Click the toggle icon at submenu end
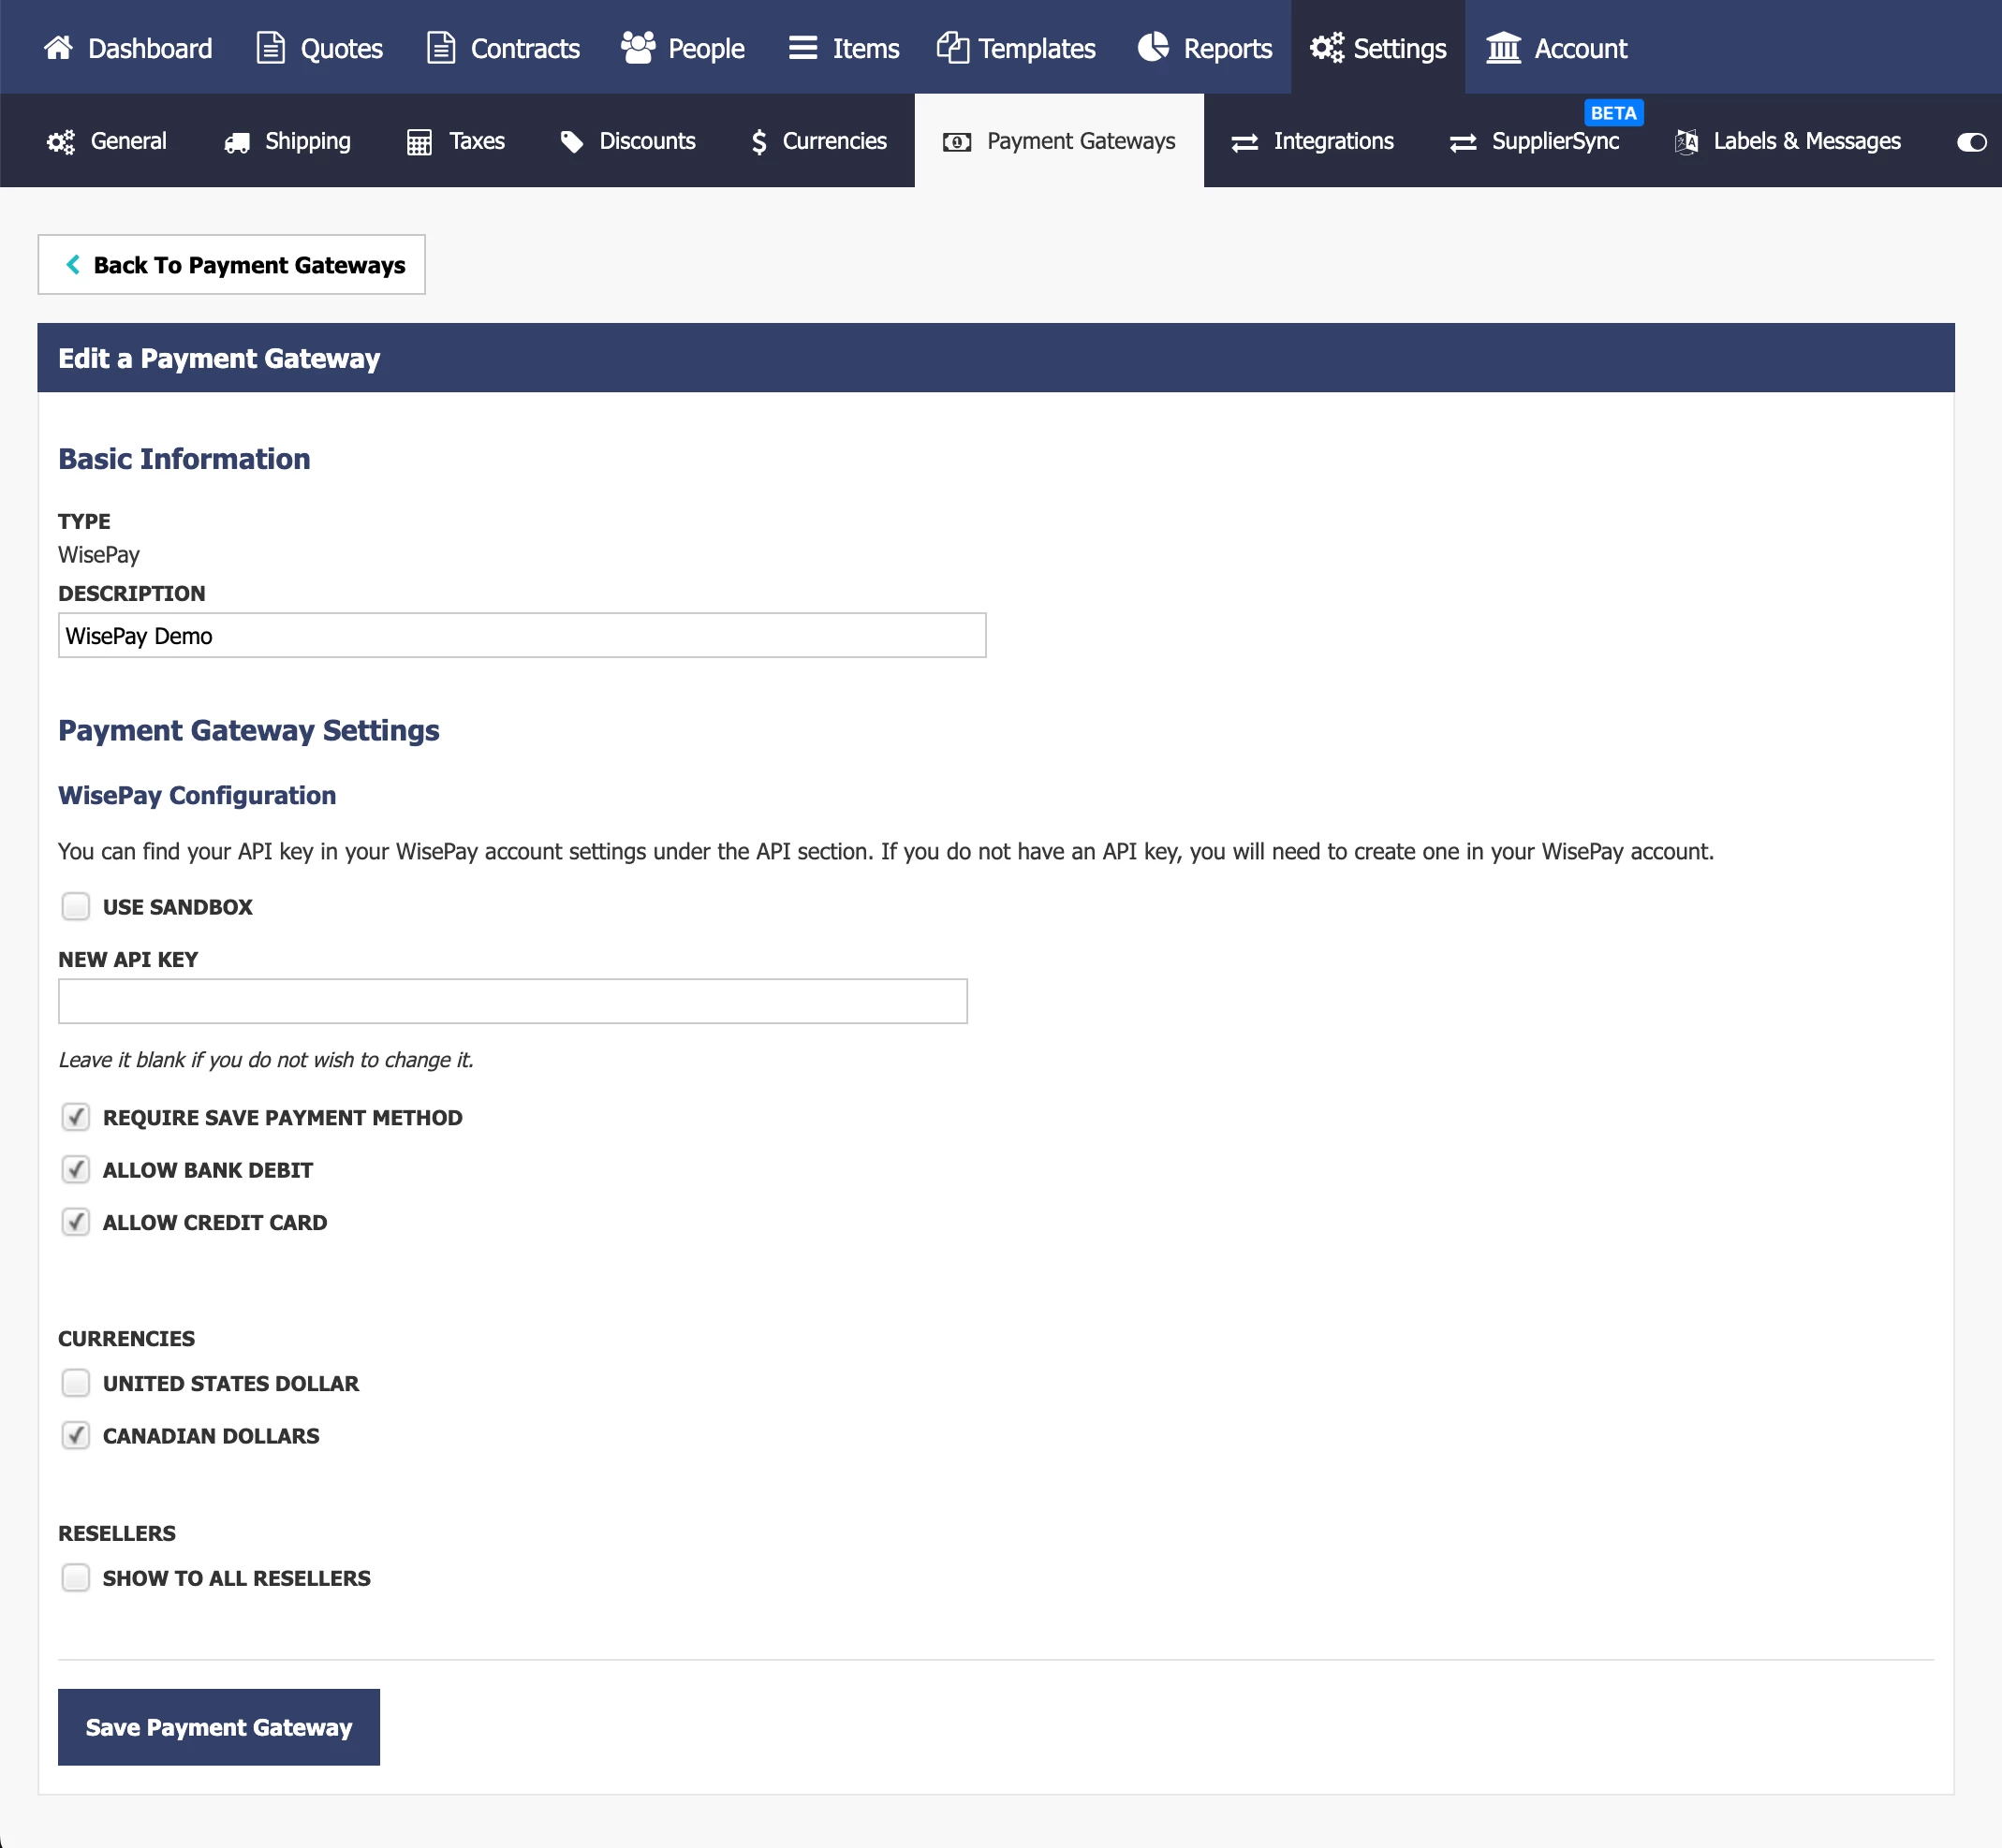This screenshot has height=1848, width=2002. (1972, 142)
